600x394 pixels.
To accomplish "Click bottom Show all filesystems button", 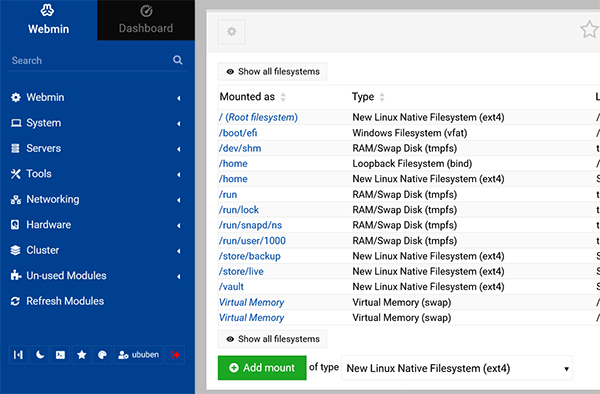I will pos(272,339).
